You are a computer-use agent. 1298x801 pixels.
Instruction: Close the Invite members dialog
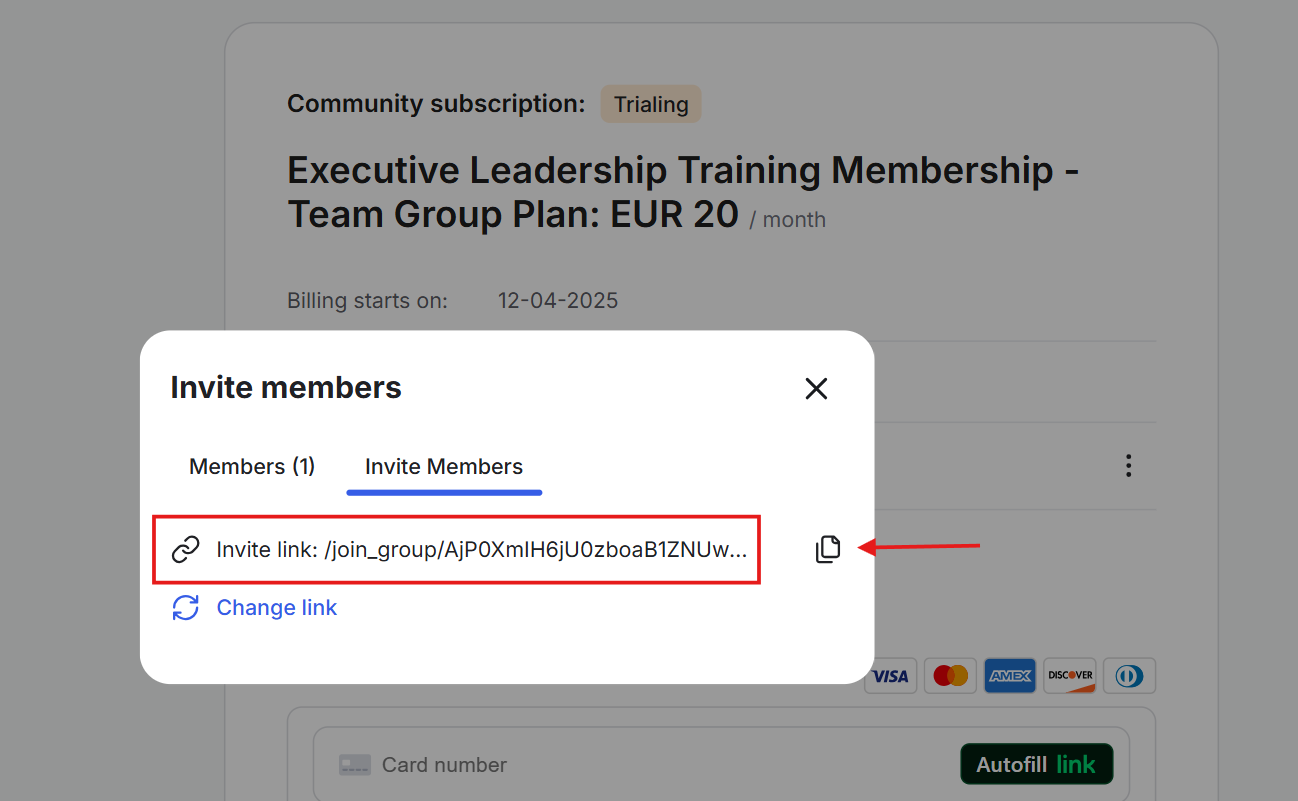click(x=816, y=389)
